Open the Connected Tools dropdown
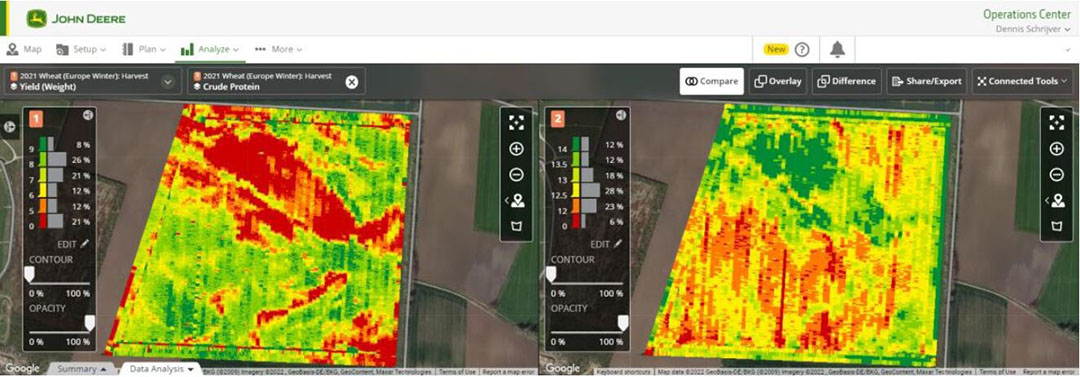1080x377 pixels. [1022, 81]
